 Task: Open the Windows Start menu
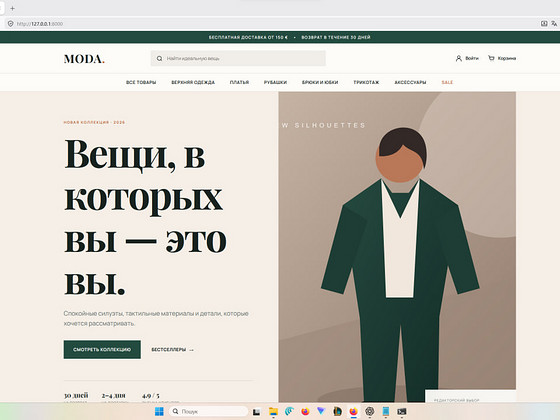click(x=159, y=411)
